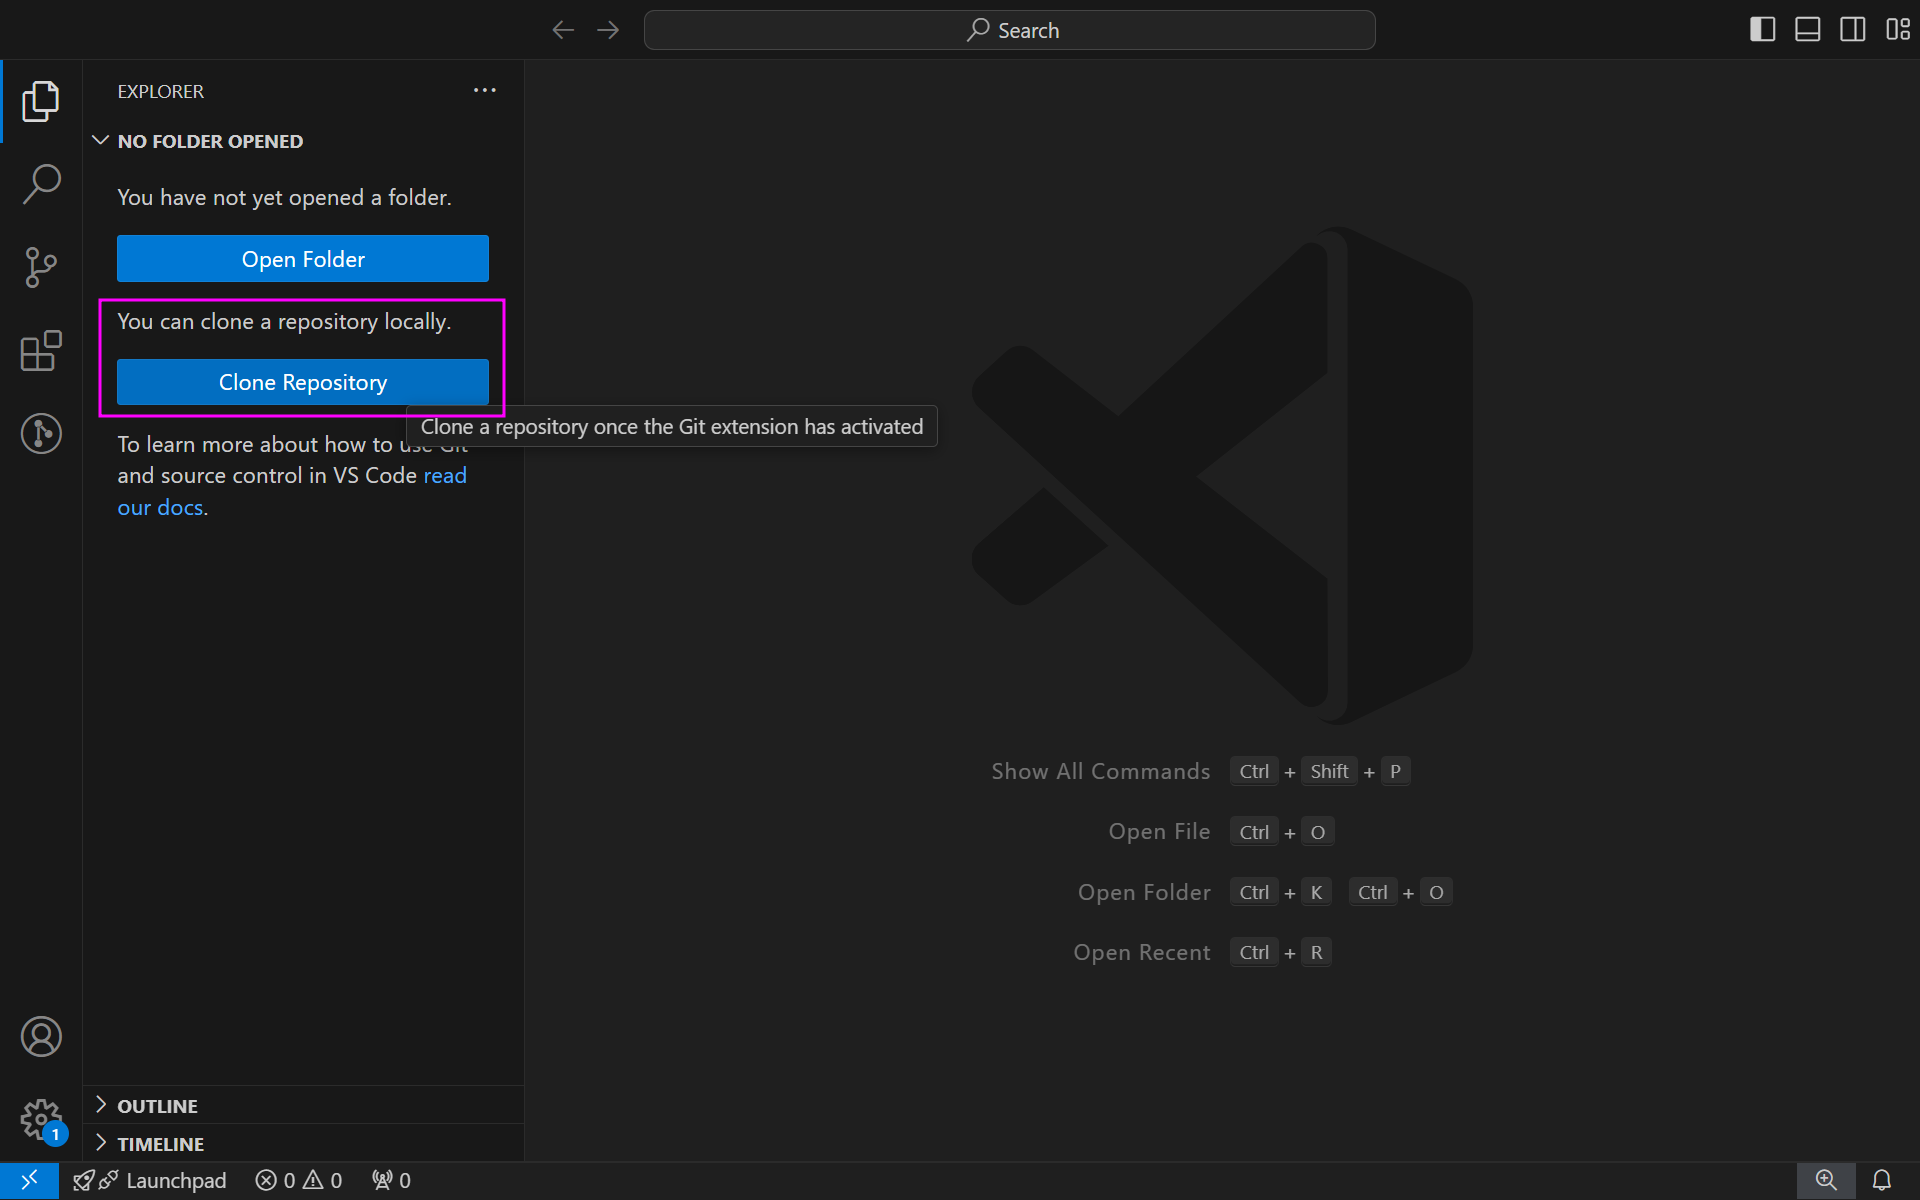Click the Open File shortcut hint

(x=1221, y=832)
